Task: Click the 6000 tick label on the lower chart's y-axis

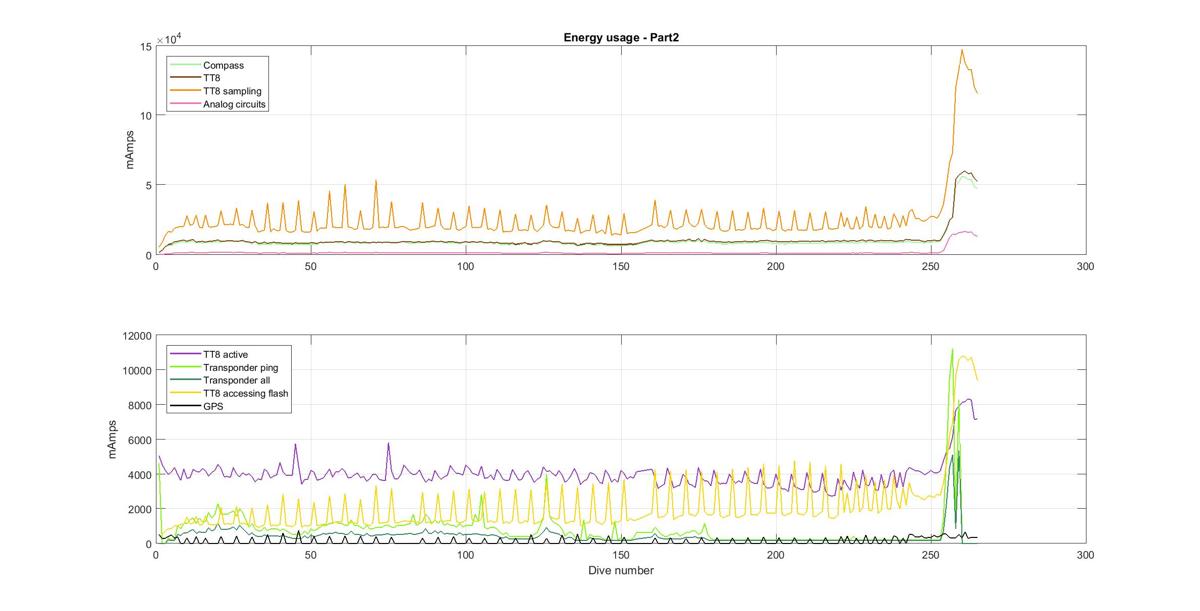Action: [140, 440]
